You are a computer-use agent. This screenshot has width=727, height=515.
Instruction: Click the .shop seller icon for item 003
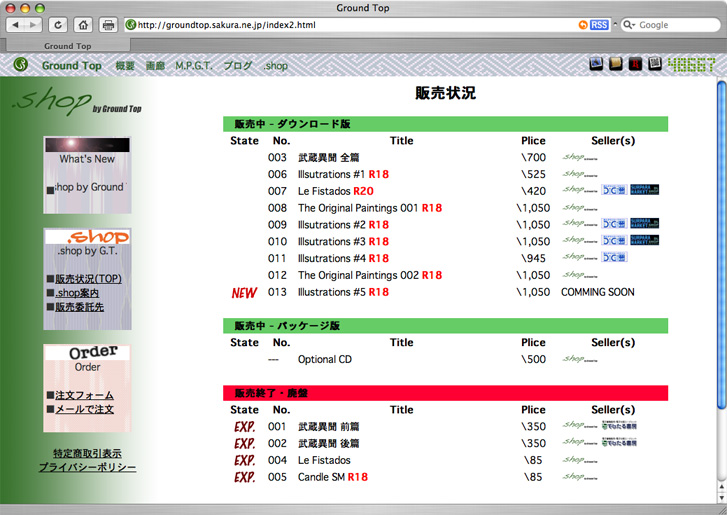580,158
